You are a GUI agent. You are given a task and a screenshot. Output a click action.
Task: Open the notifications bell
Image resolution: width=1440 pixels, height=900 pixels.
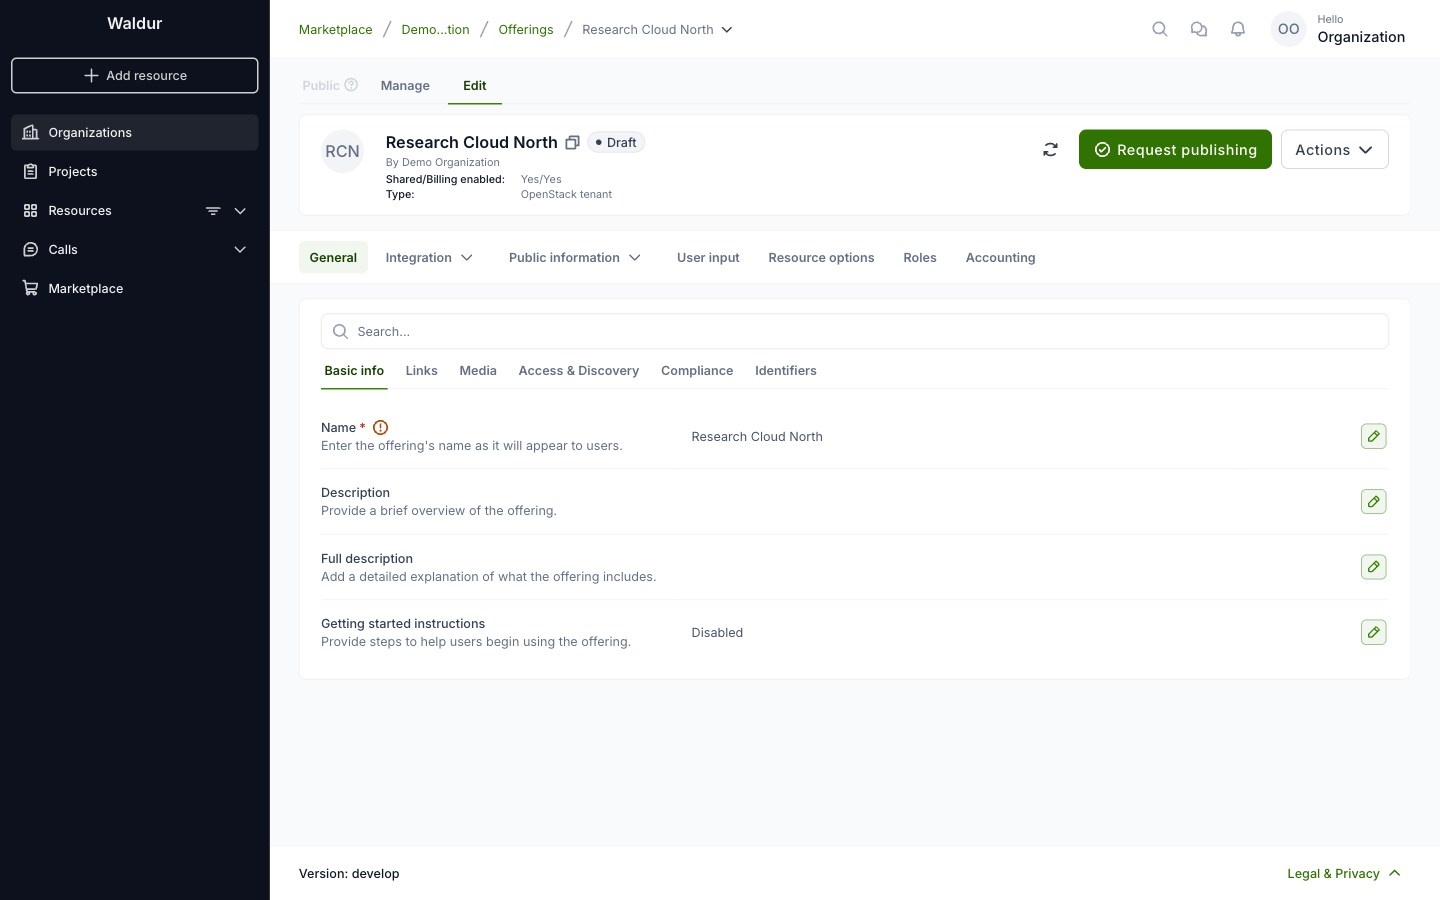tap(1238, 29)
